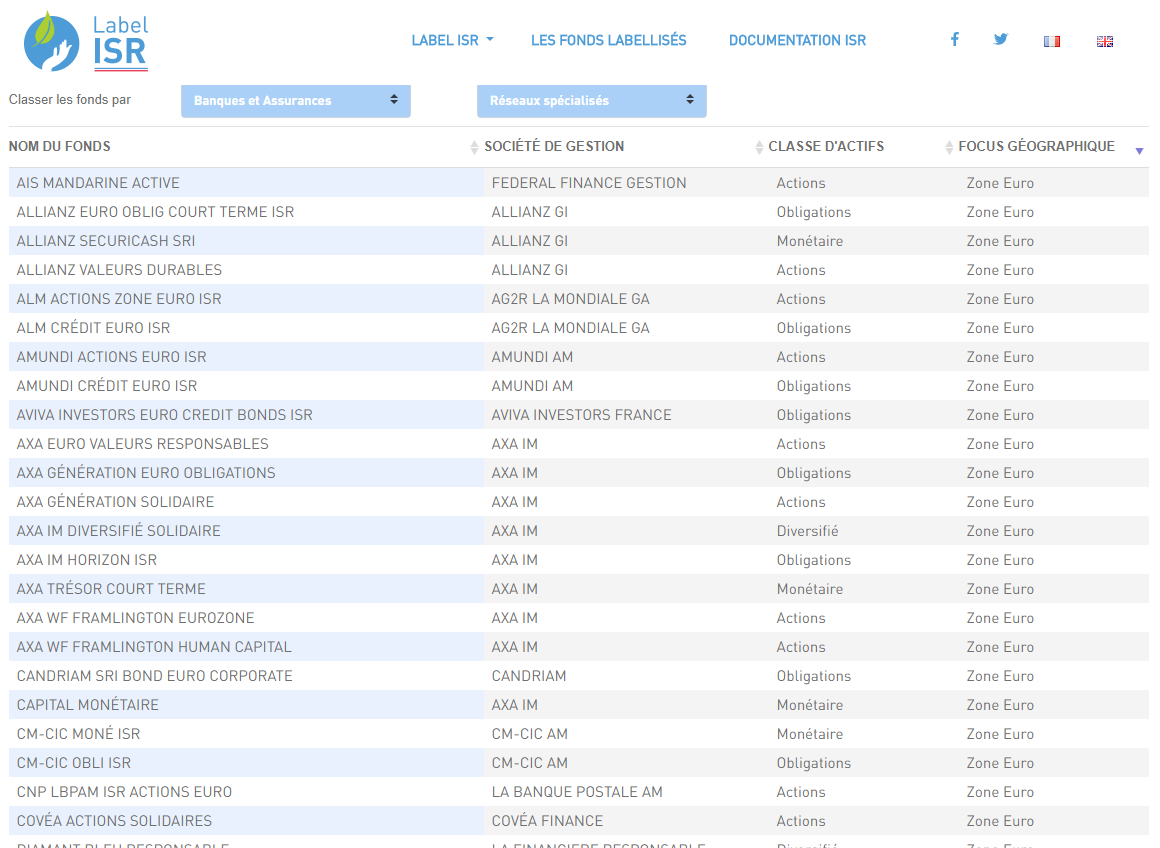
Task: Open Documentation ISR menu item
Action: [x=797, y=41]
